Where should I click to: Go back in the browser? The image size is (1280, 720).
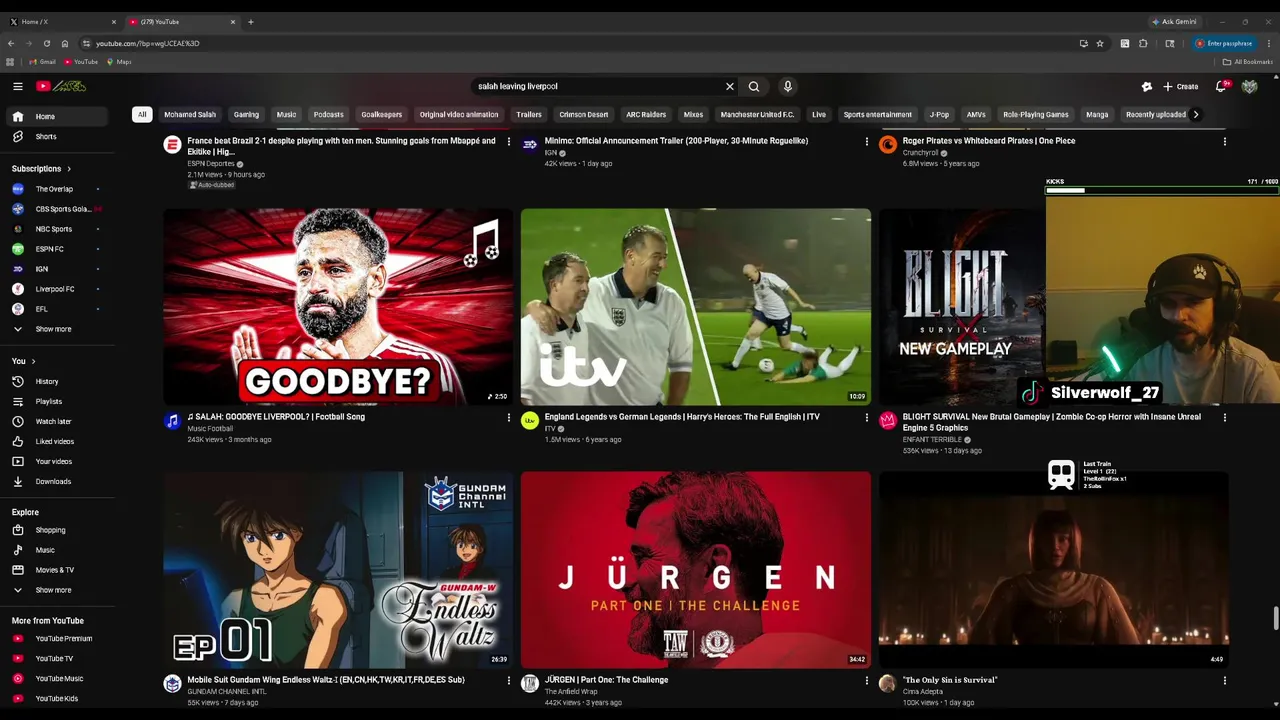point(11,43)
